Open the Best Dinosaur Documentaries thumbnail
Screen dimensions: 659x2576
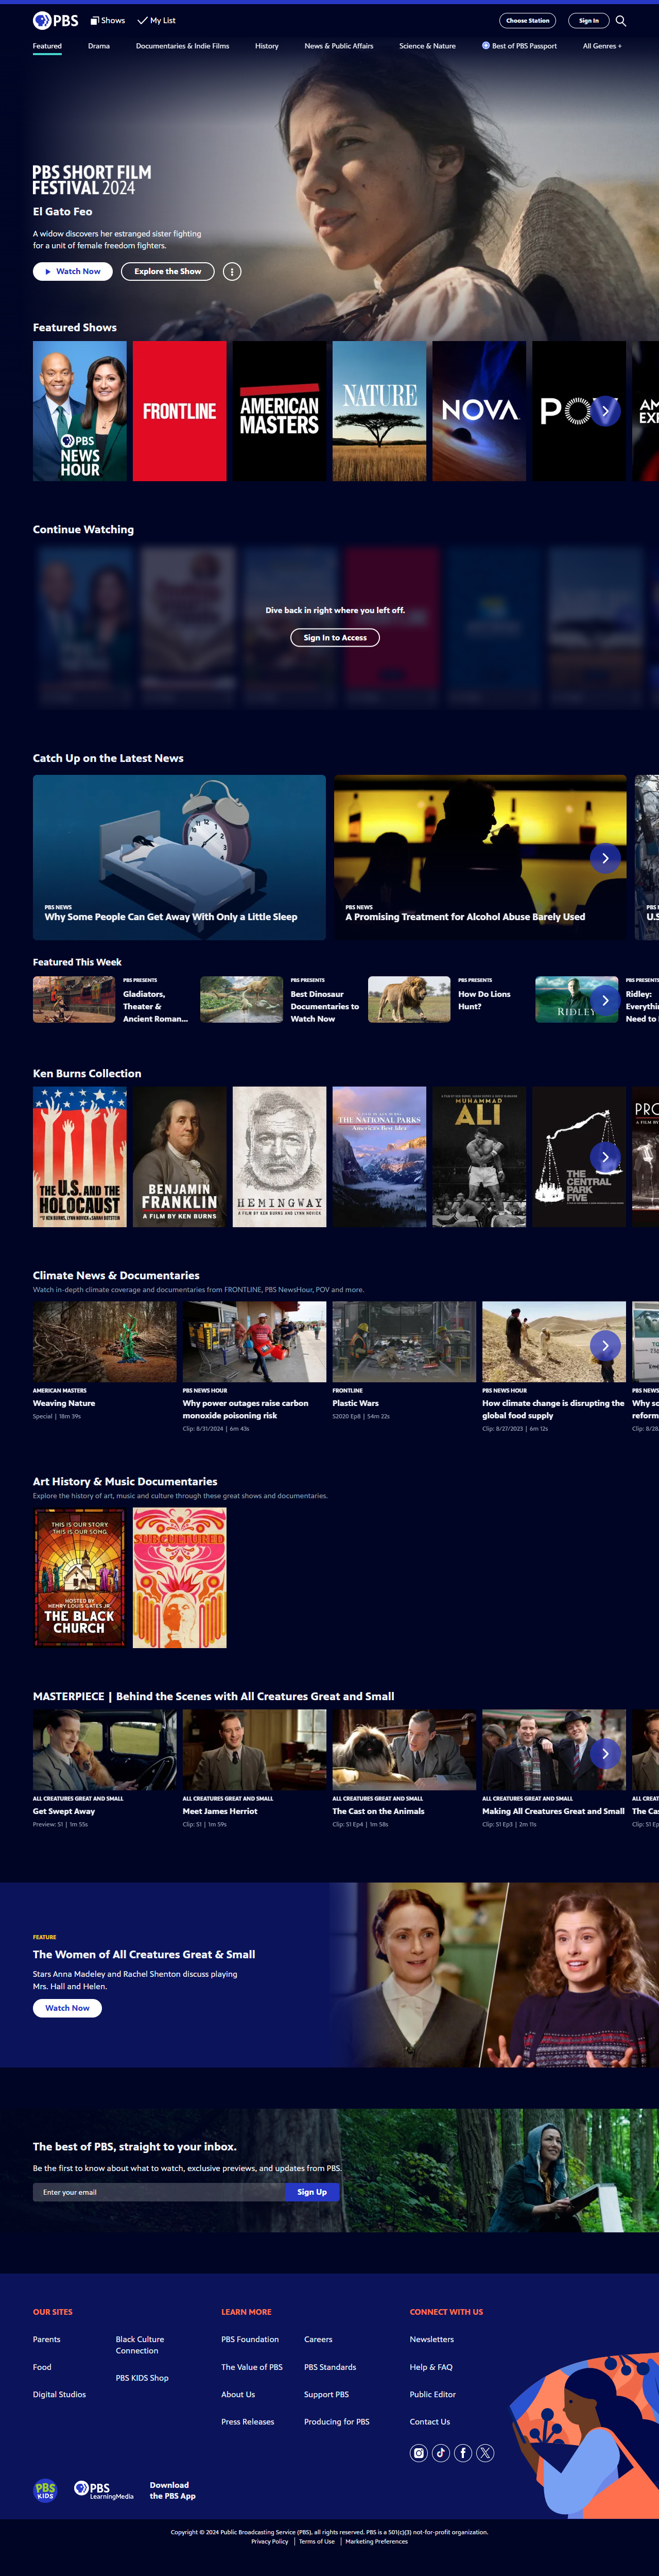[x=241, y=1000]
